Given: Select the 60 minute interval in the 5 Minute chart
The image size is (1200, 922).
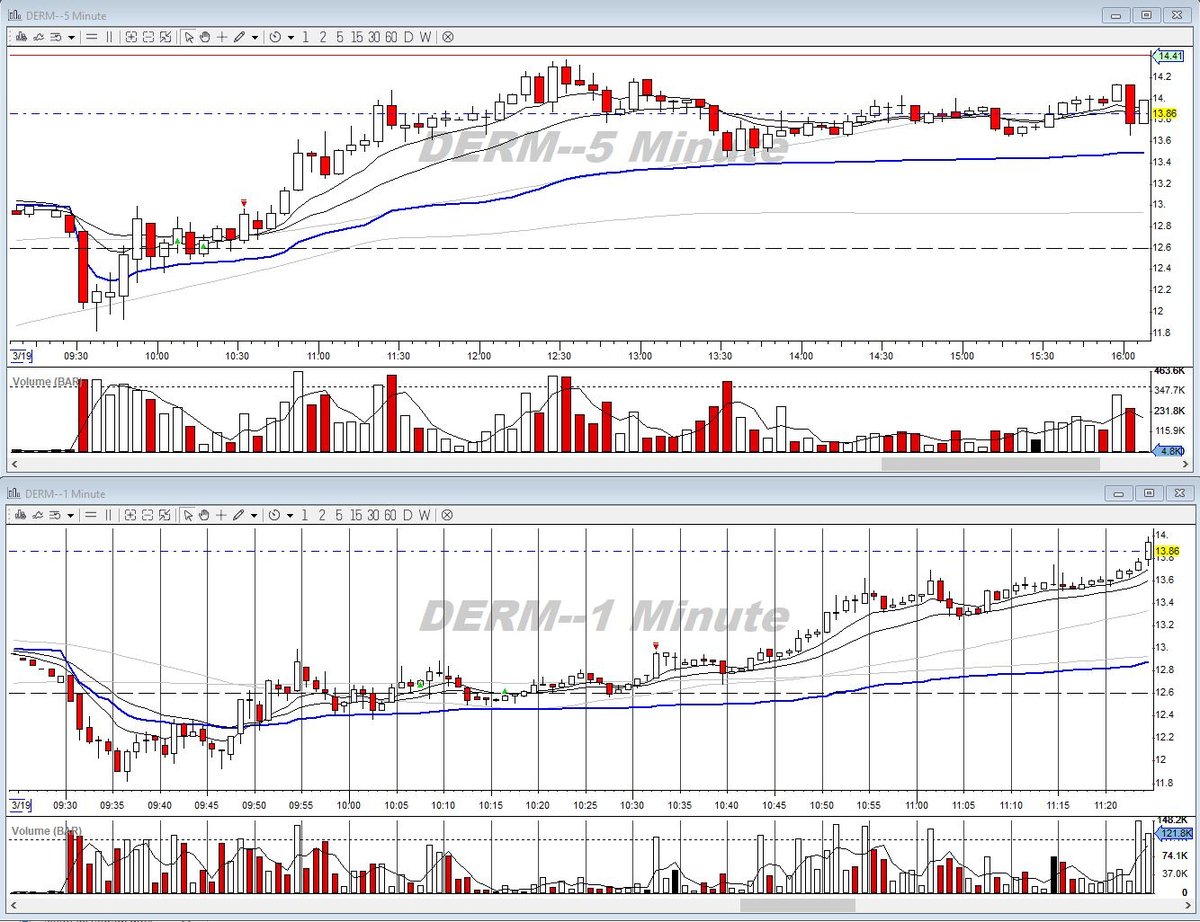Looking at the screenshot, I should 391,37.
